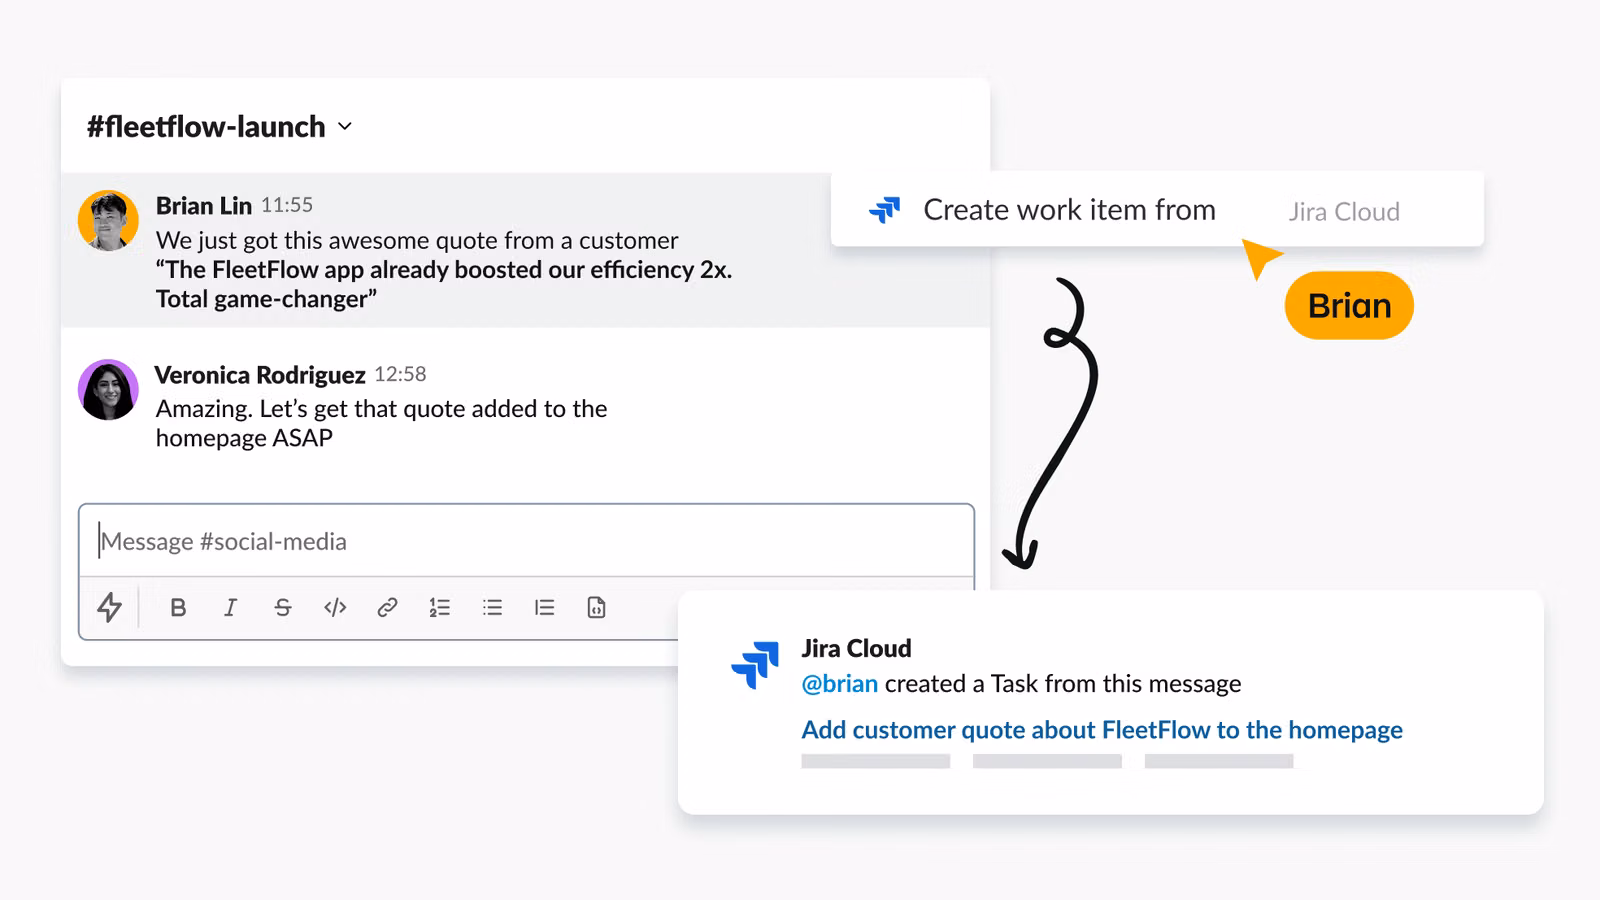Click the message input field
The image size is (1600, 900).
pyautogui.click(x=527, y=541)
